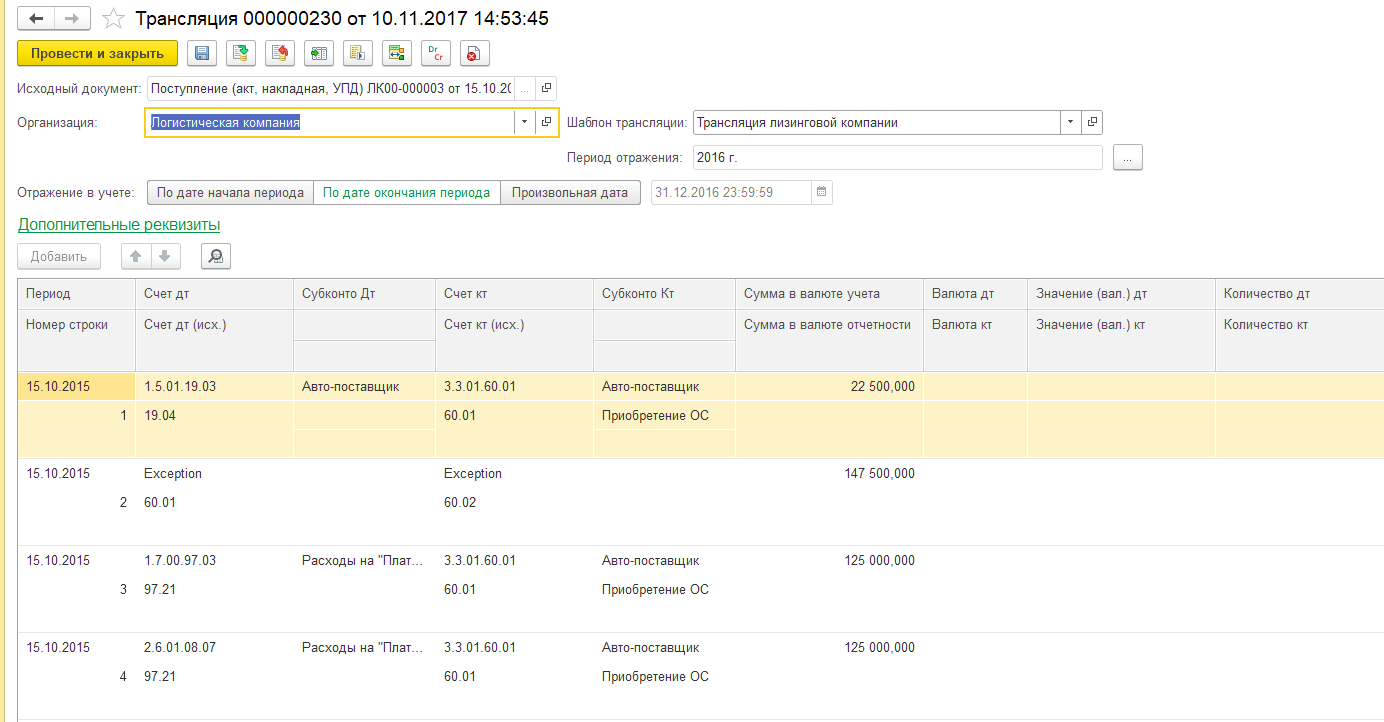Click "Провести и закрыть" button
This screenshot has height=722, width=1384.
coord(97,53)
